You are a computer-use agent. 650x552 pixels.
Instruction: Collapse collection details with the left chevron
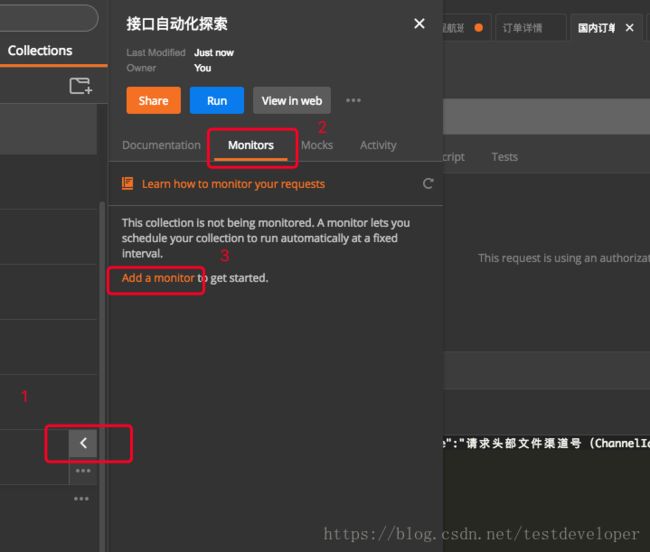pos(83,443)
